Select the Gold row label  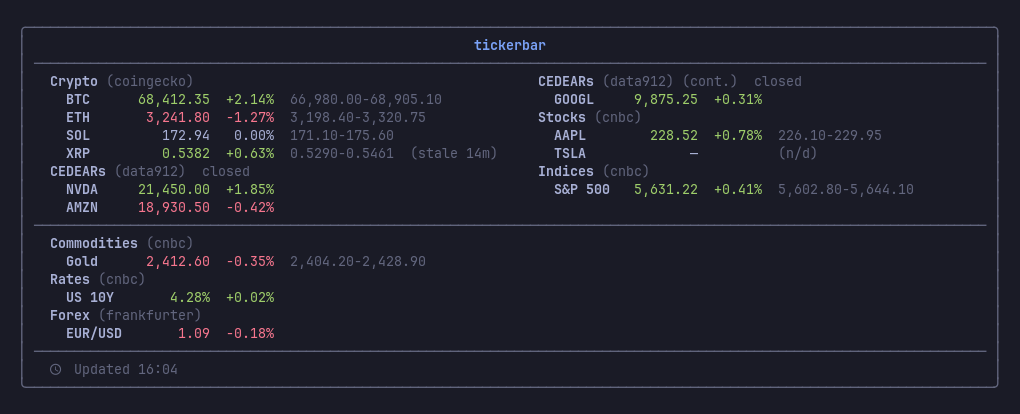click(x=82, y=262)
